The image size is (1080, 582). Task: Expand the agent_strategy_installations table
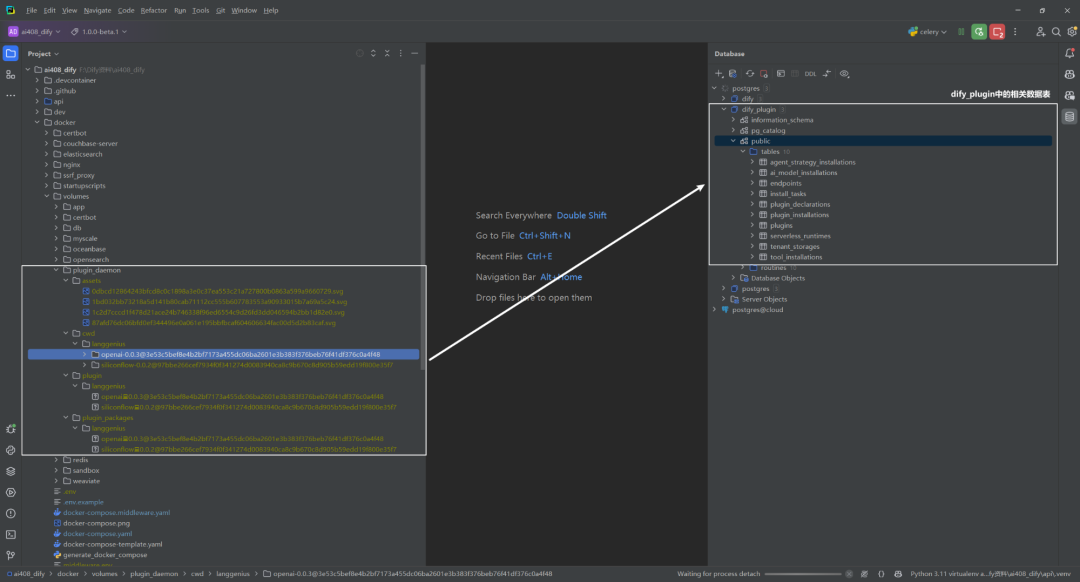click(x=752, y=162)
